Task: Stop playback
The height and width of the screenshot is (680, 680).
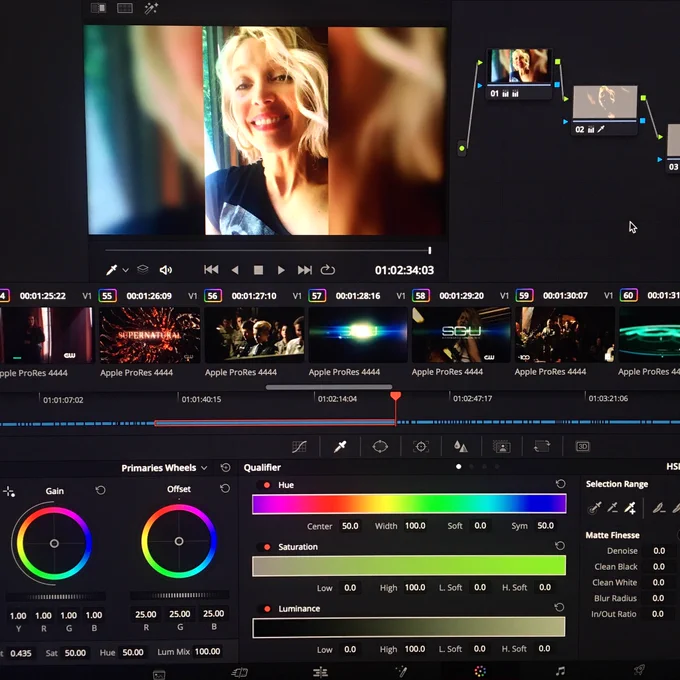Action: (x=258, y=270)
